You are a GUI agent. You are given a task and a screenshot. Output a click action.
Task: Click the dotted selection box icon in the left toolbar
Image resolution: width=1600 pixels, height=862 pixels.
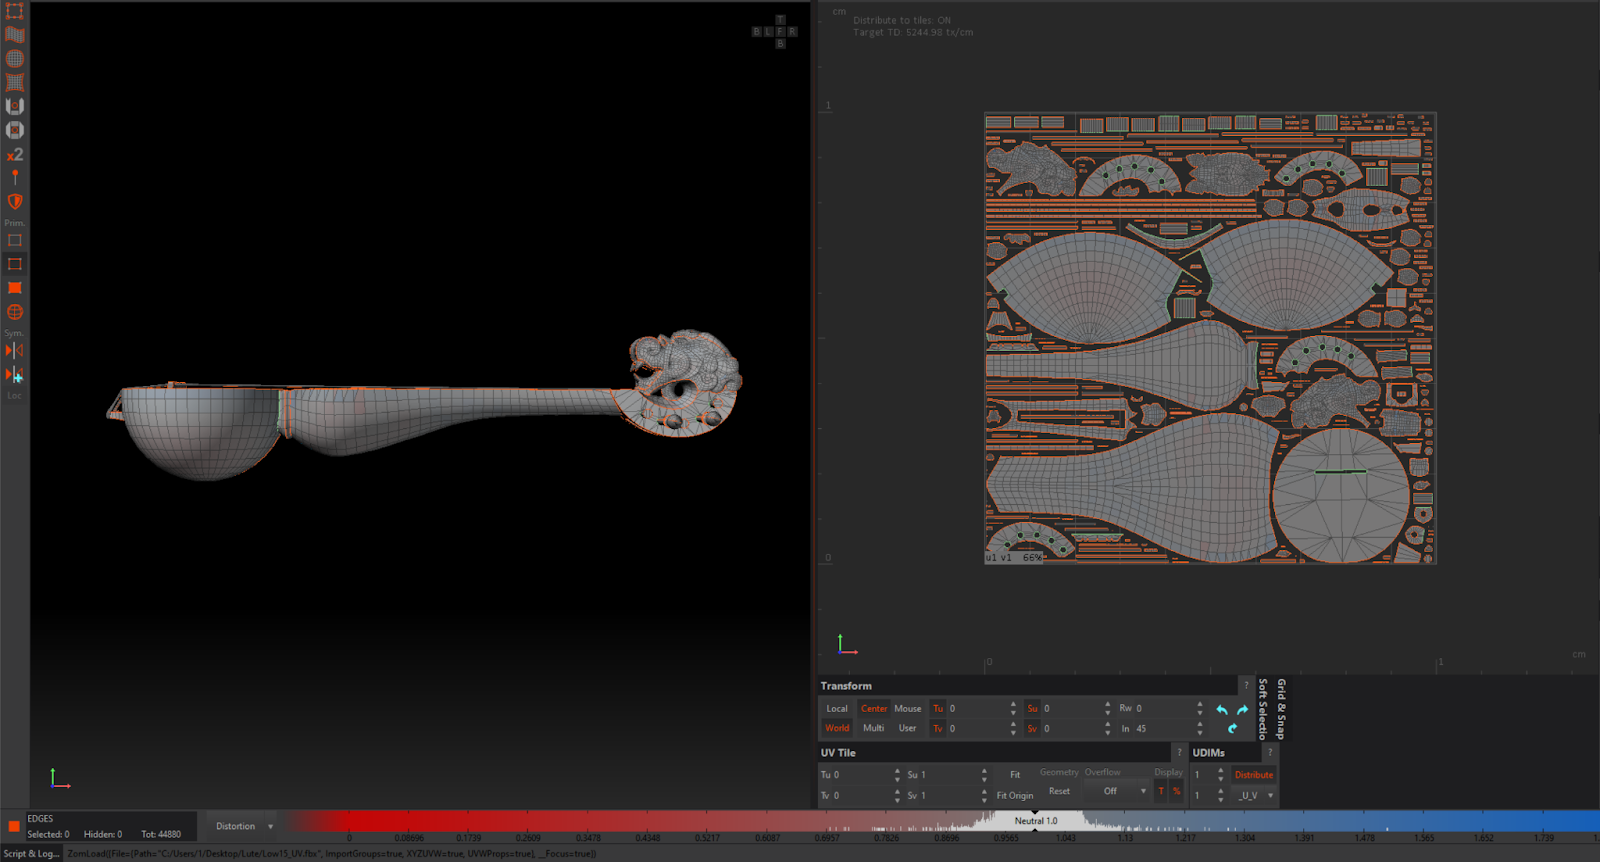14,11
